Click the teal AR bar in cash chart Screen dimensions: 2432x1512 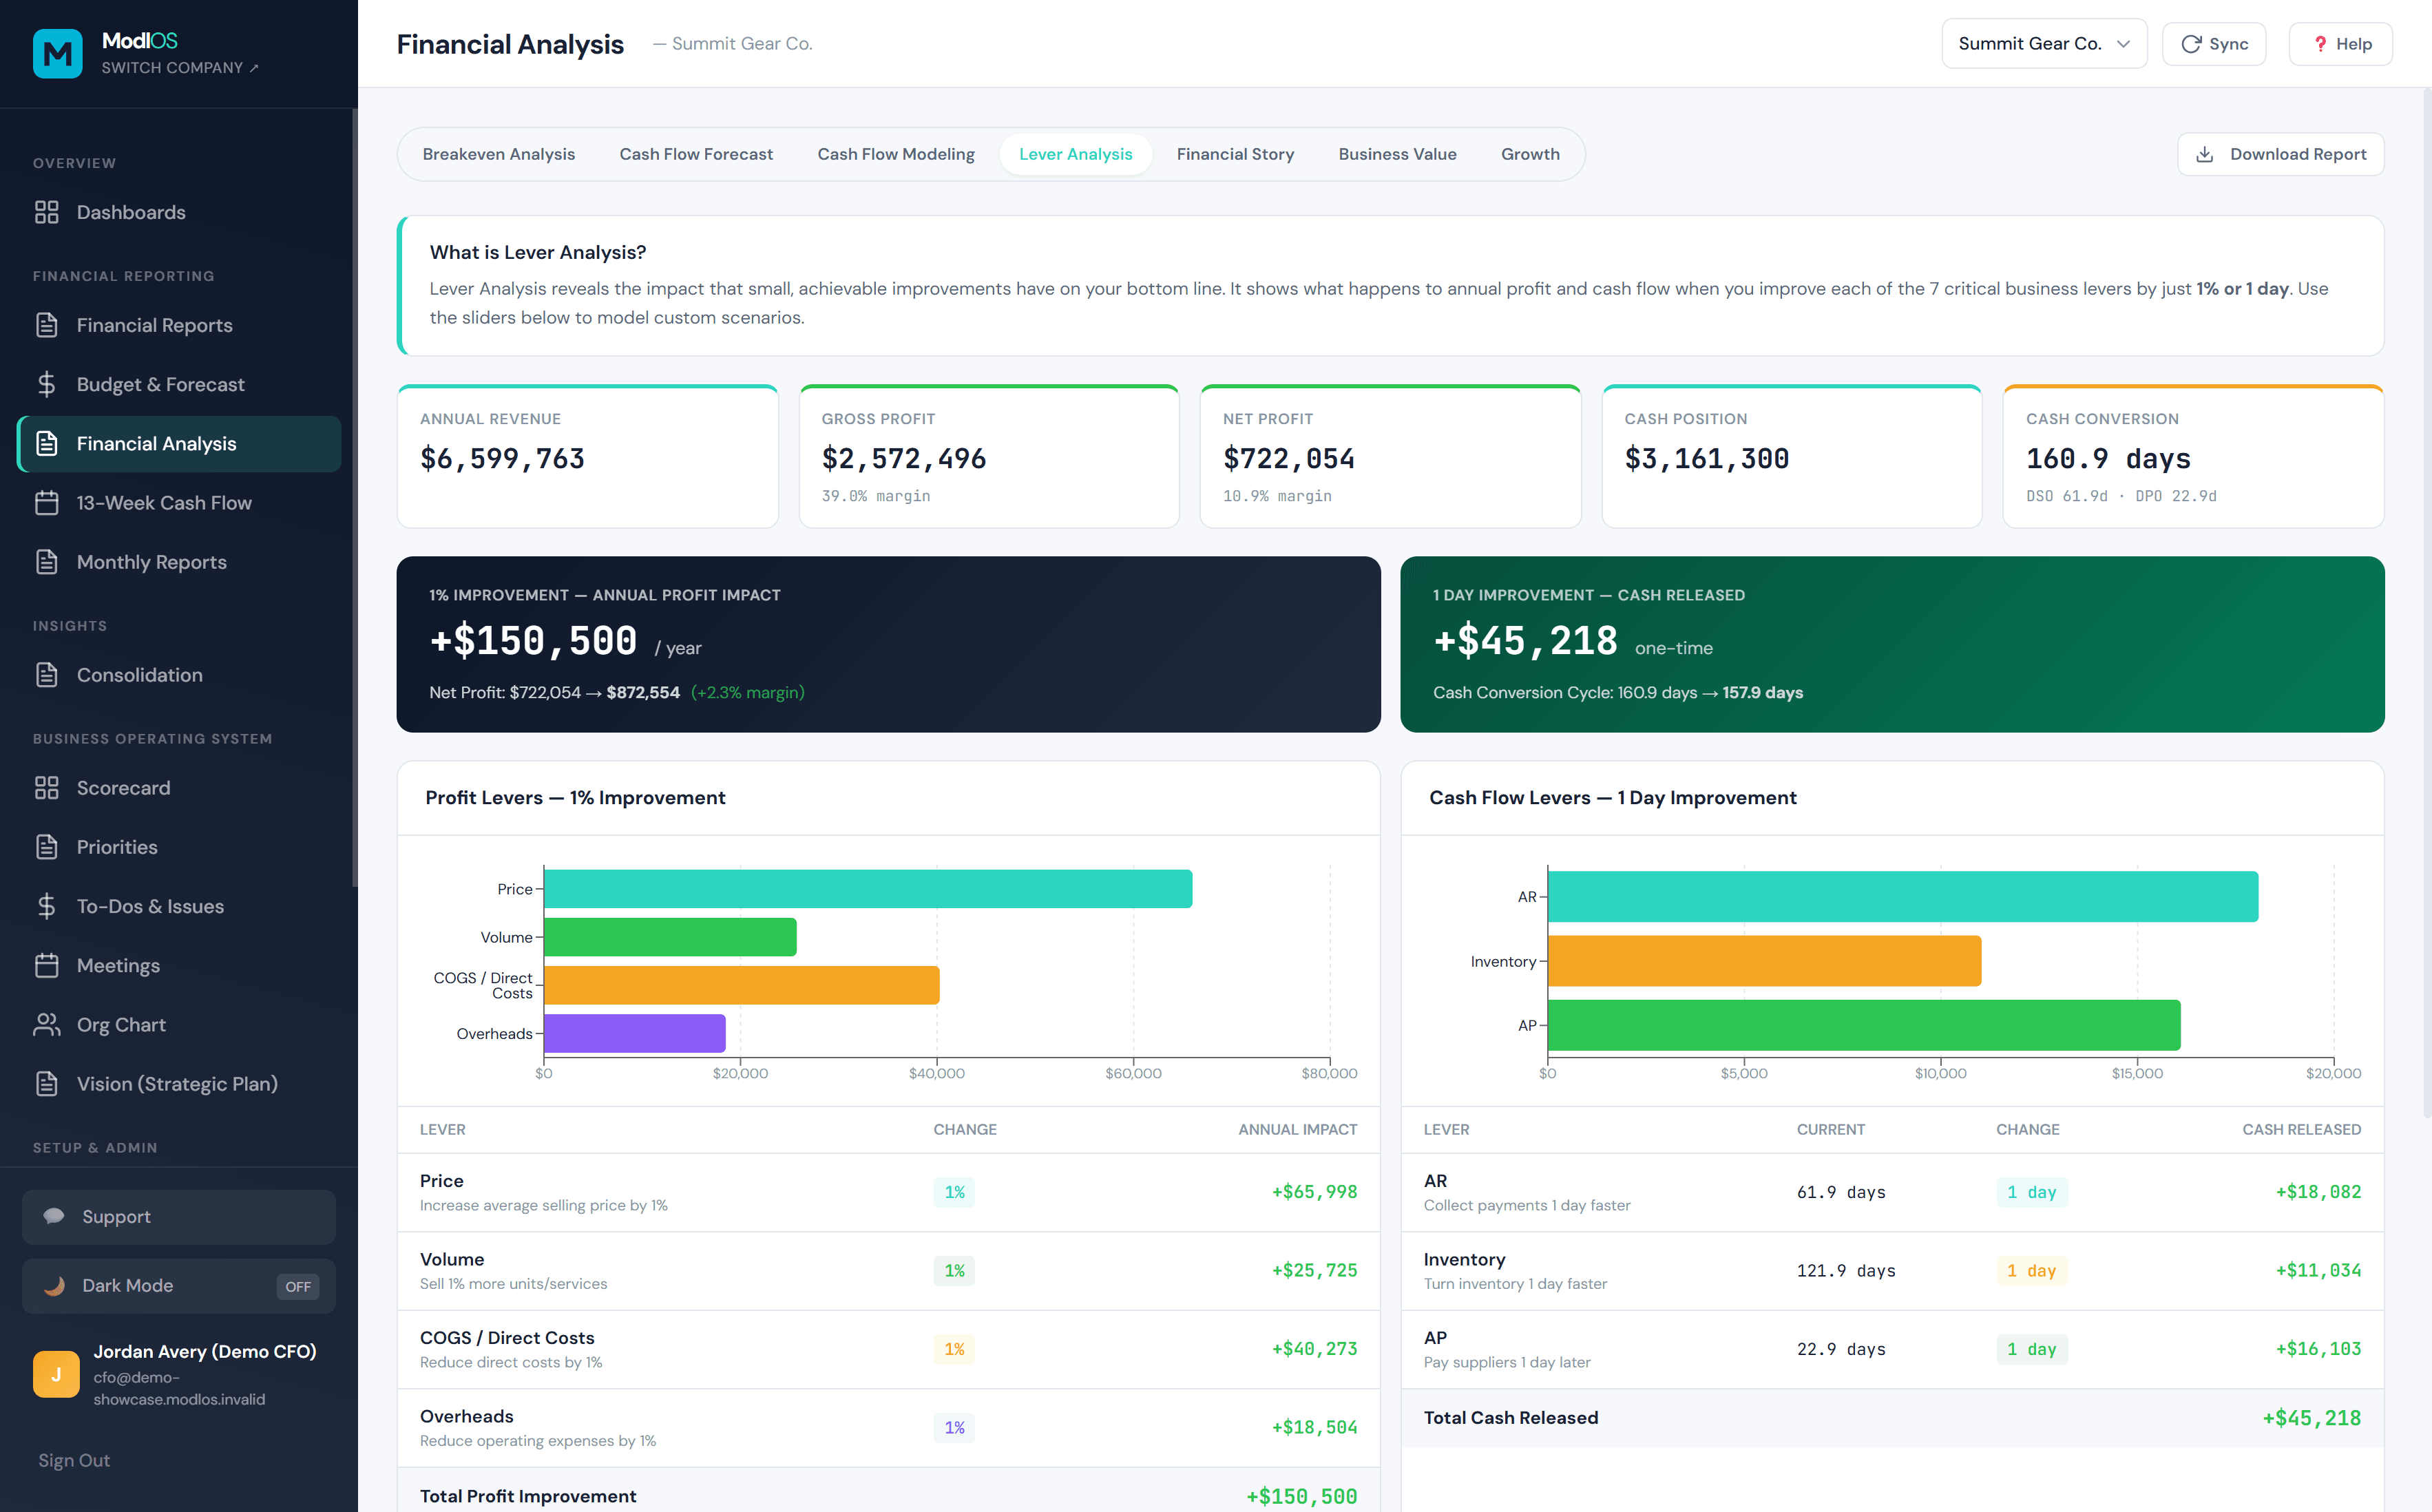[x=1903, y=897]
